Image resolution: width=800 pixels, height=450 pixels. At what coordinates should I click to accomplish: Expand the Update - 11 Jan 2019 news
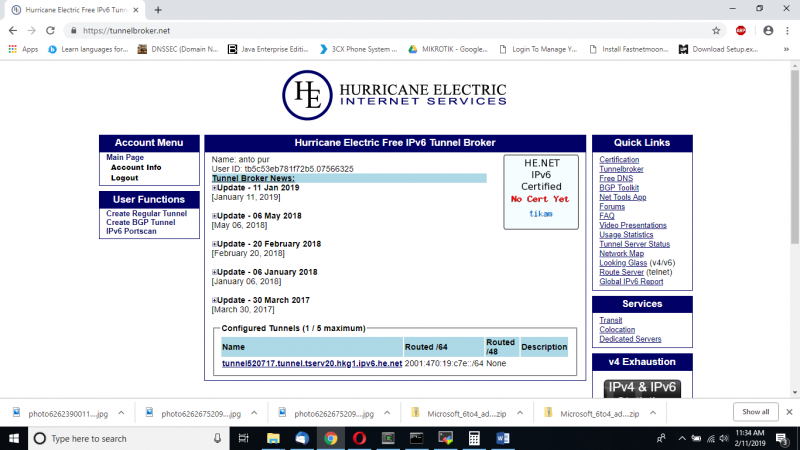pyautogui.click(x=214, y=188)
